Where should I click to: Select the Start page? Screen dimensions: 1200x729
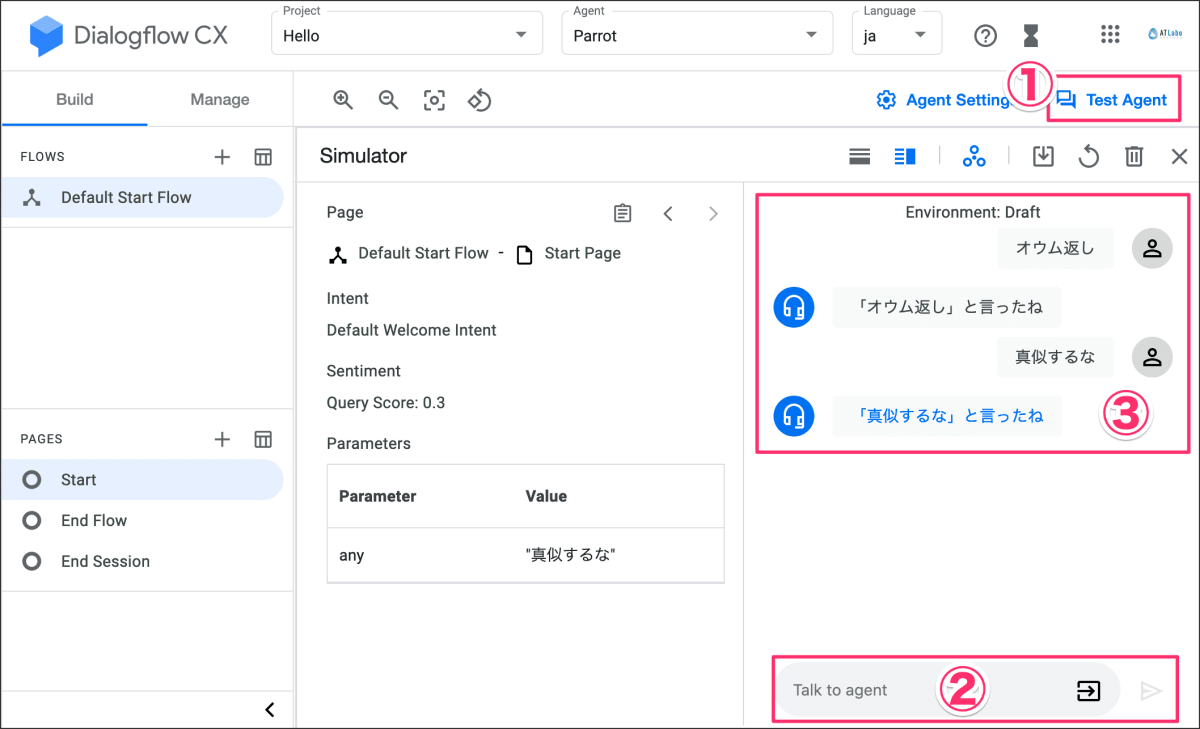pos(142,480)
